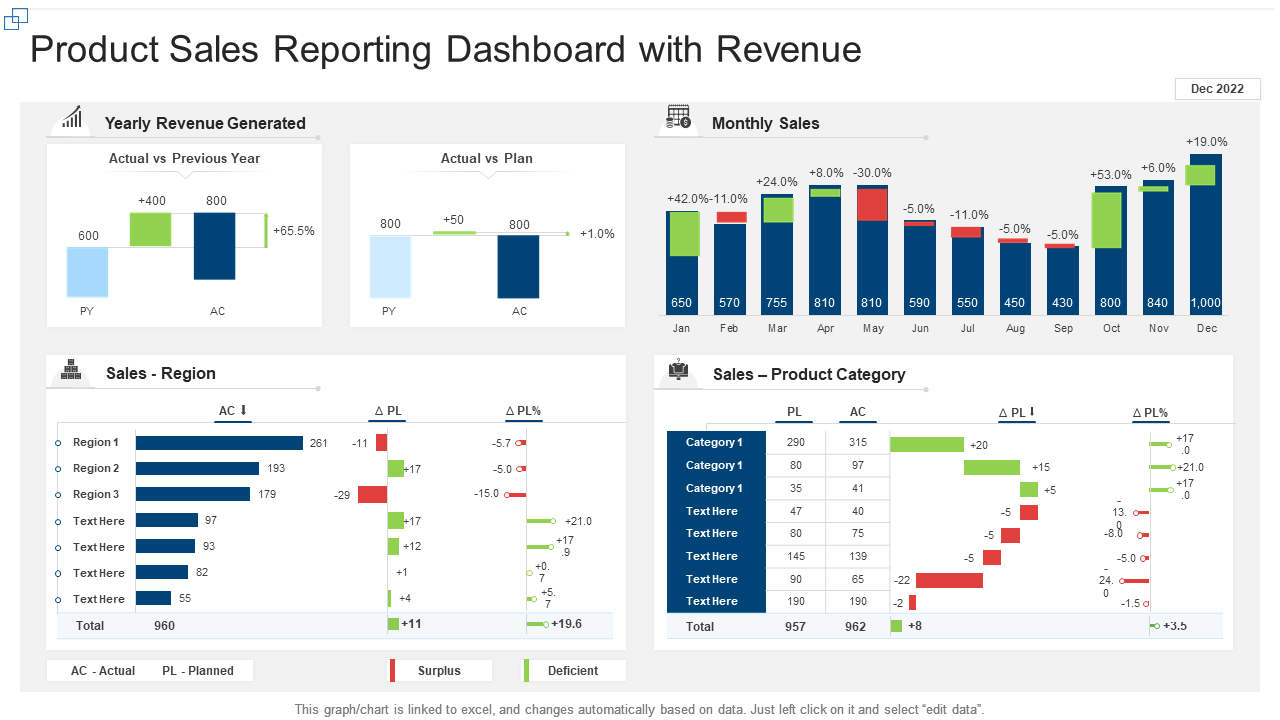Select the Dec 2022 date box

pyautogui.click(x=1217, y=89)
